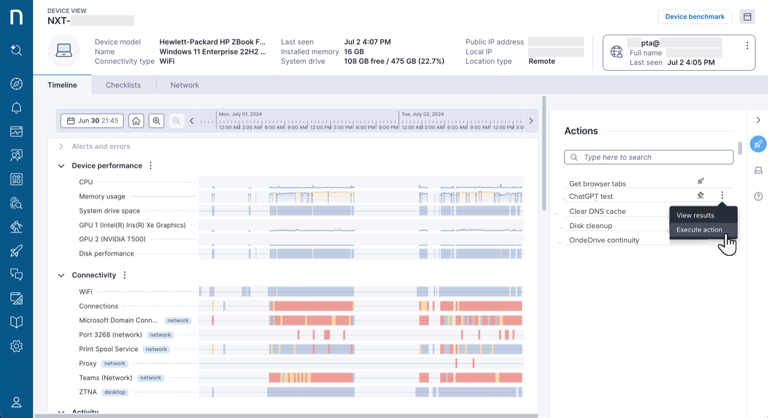Open the user card three-dot menu
The image size is (768, 418).
[x=746, y=46]
